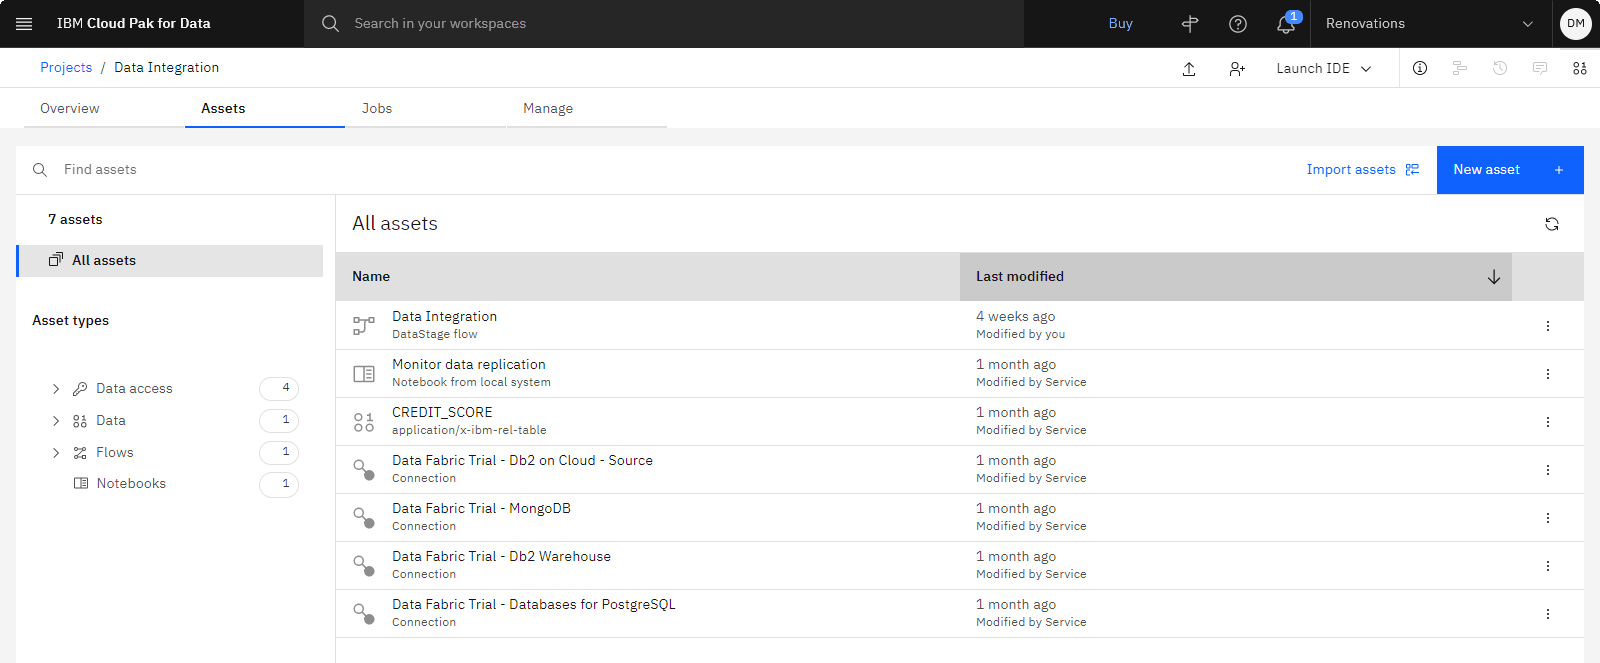Open the Data Integration DataStage flow
Image resolution: width=1600 pixels, height=663 pixels.
[x=444, y=317]
